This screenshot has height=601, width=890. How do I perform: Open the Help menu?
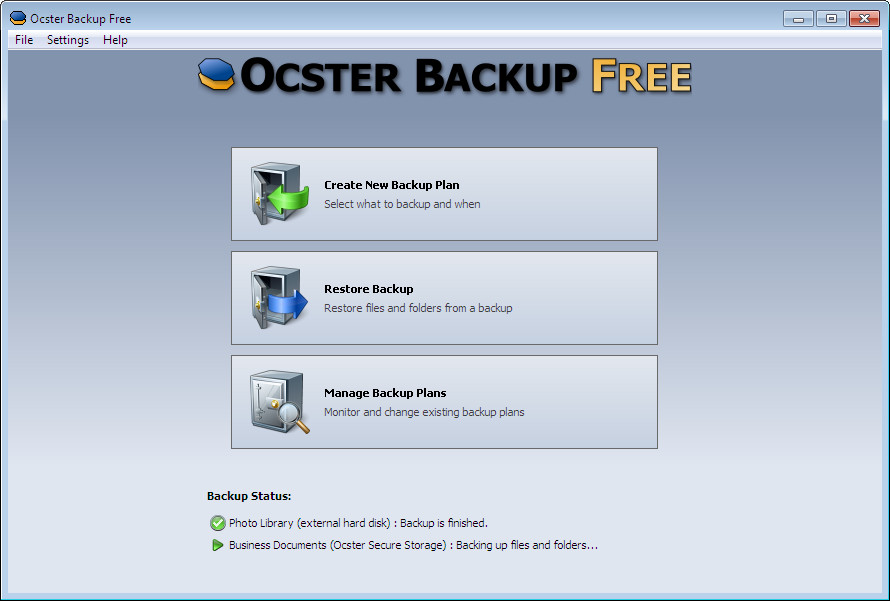115,40
